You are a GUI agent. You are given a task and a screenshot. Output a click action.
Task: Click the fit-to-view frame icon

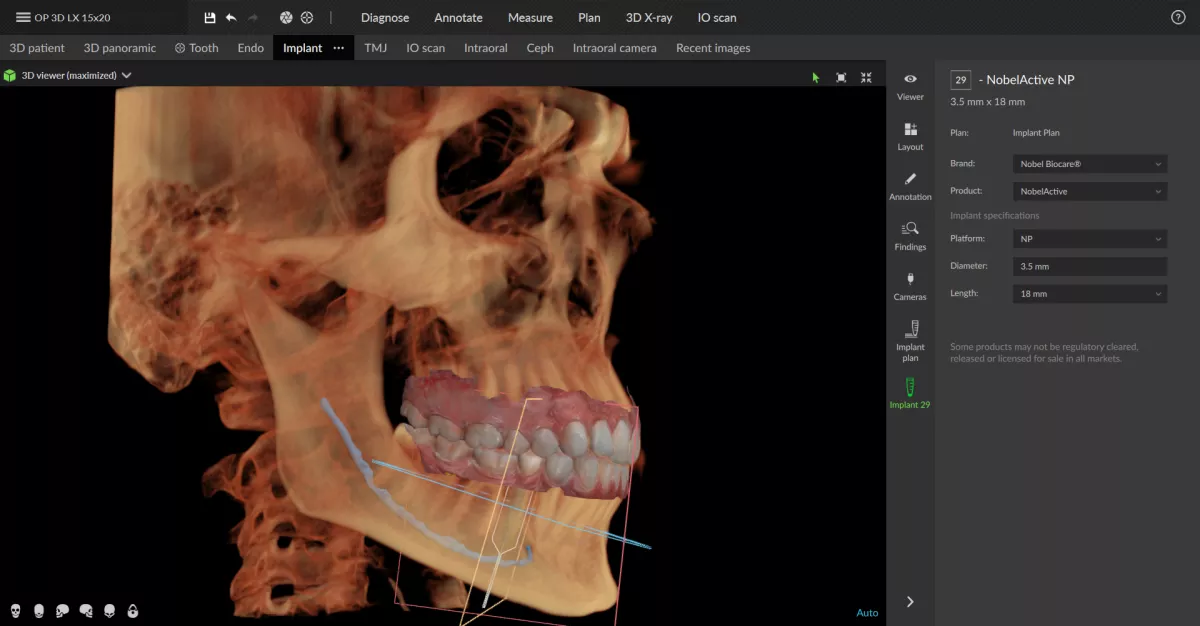tap(841, 77)
